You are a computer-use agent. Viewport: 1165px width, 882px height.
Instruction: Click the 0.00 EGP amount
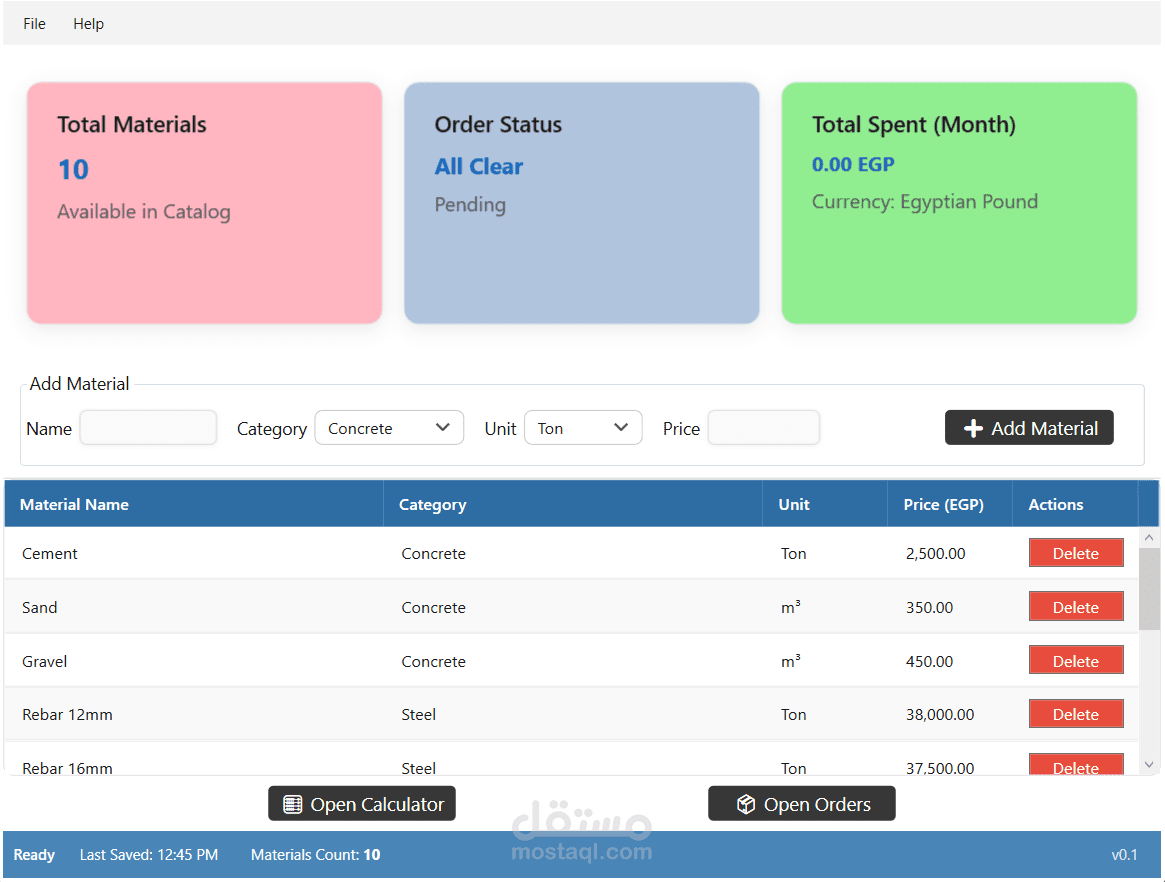coord(853,164)
